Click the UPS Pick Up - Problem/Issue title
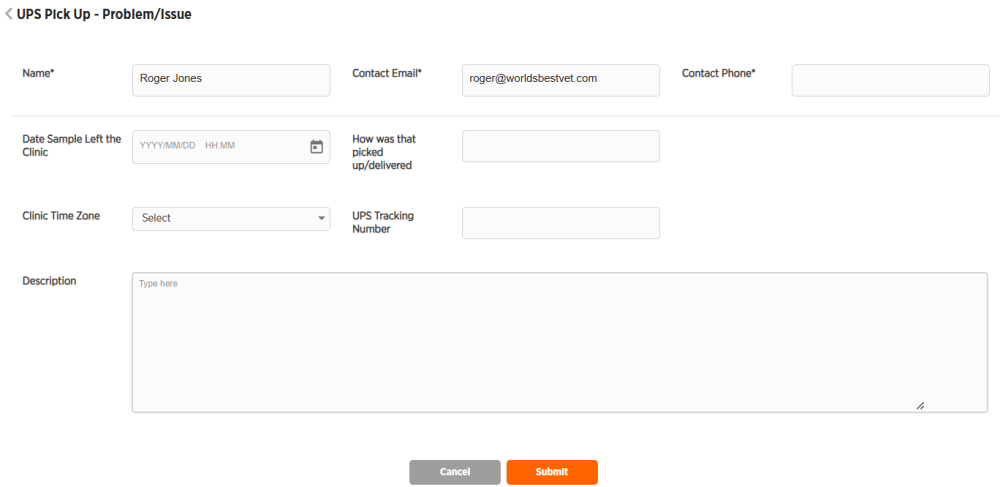The image size is (1000, 487). click(x=104, y=14)
